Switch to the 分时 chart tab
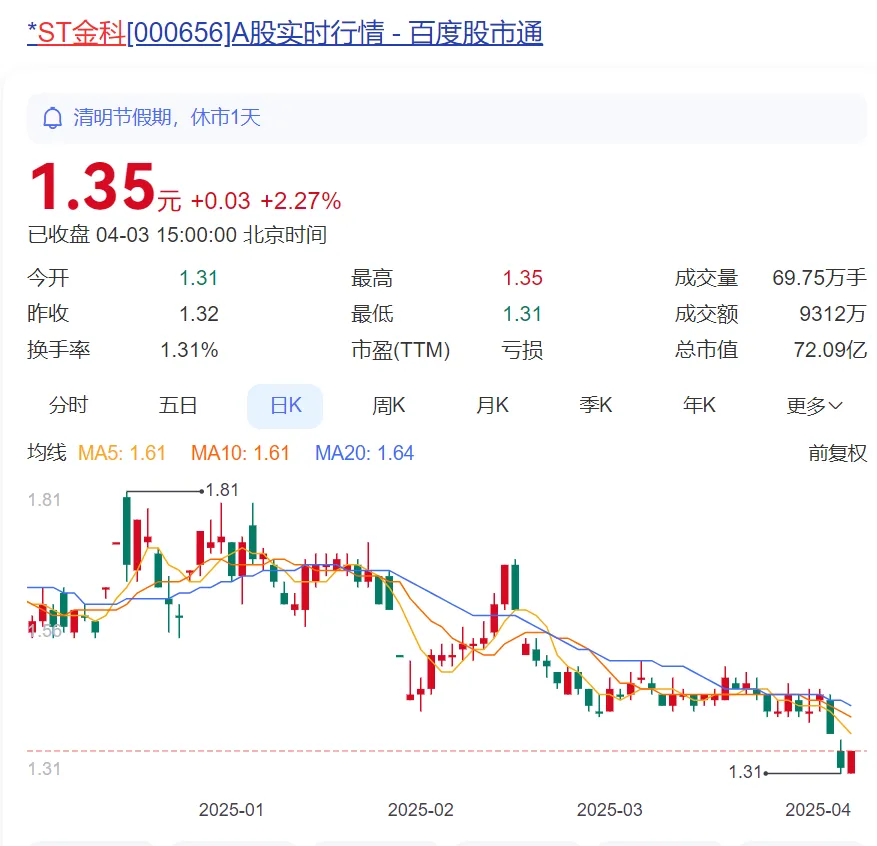This screenshot has width=877, height=846. point(69,405)
